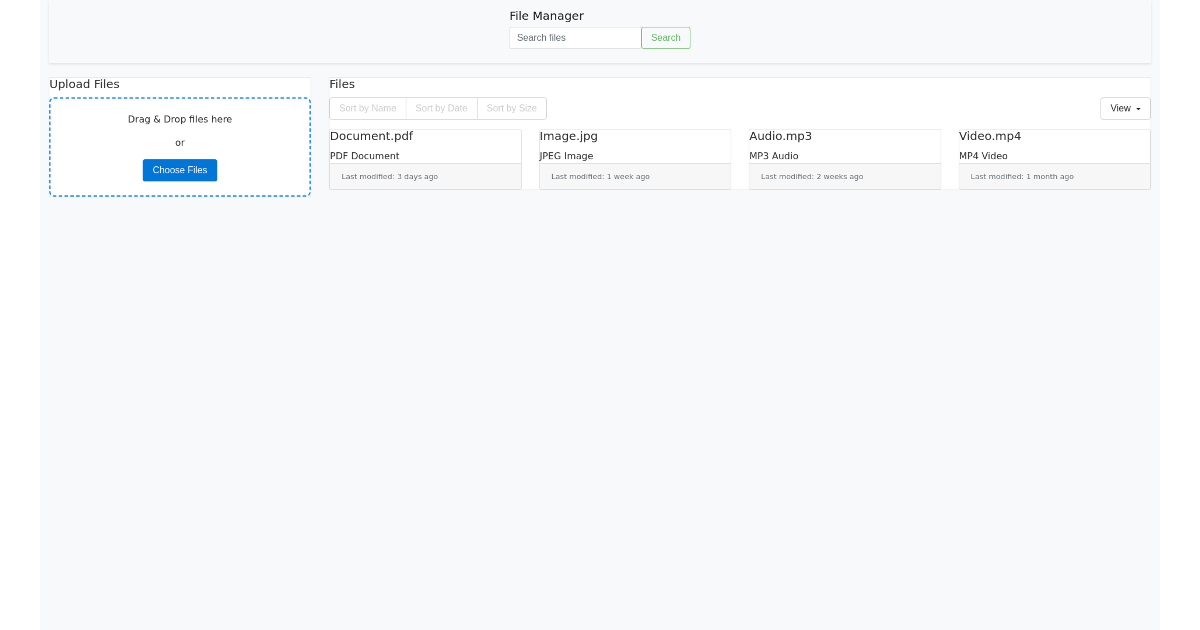
Task: Select Sort by Name option
Action: (367, 108)
